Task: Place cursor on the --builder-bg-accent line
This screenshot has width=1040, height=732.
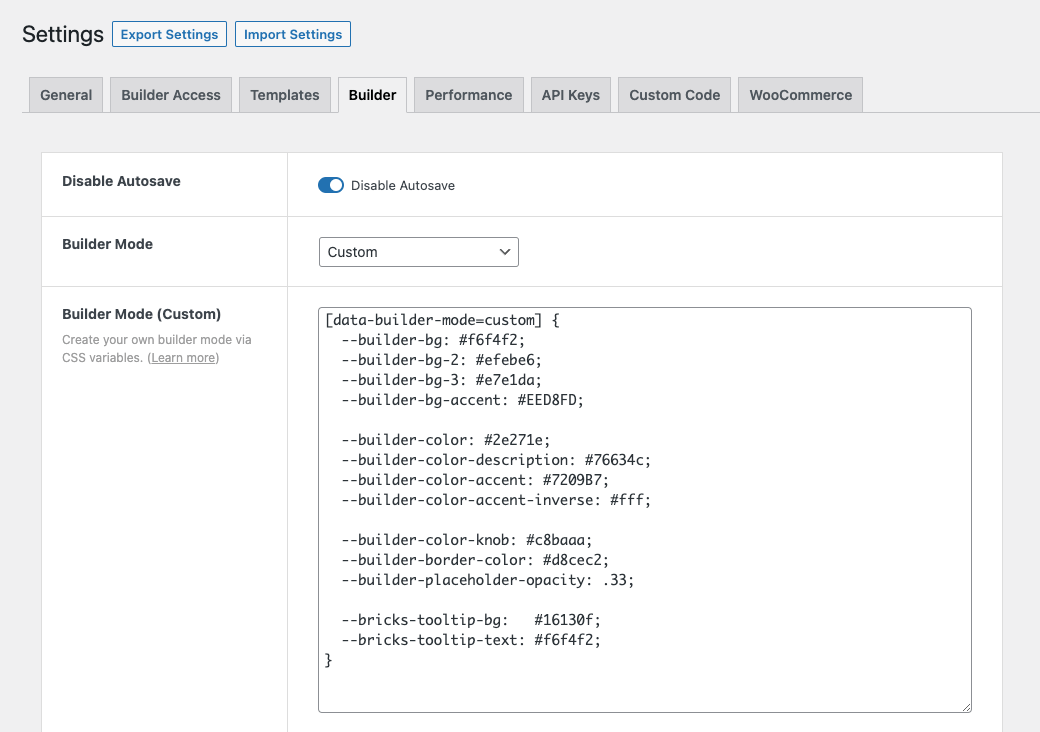Action: (x=462, y=400)
